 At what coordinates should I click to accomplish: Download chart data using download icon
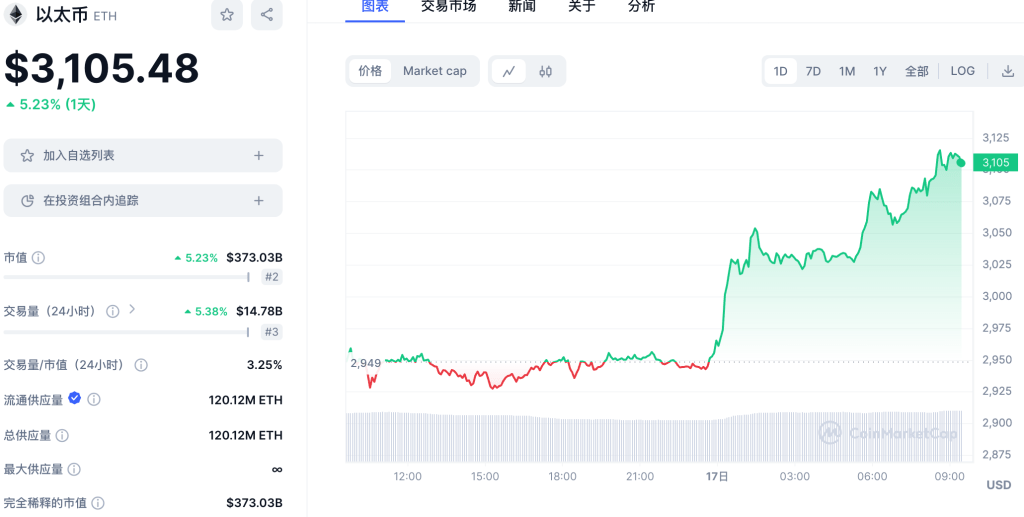tap(1007, 71)
